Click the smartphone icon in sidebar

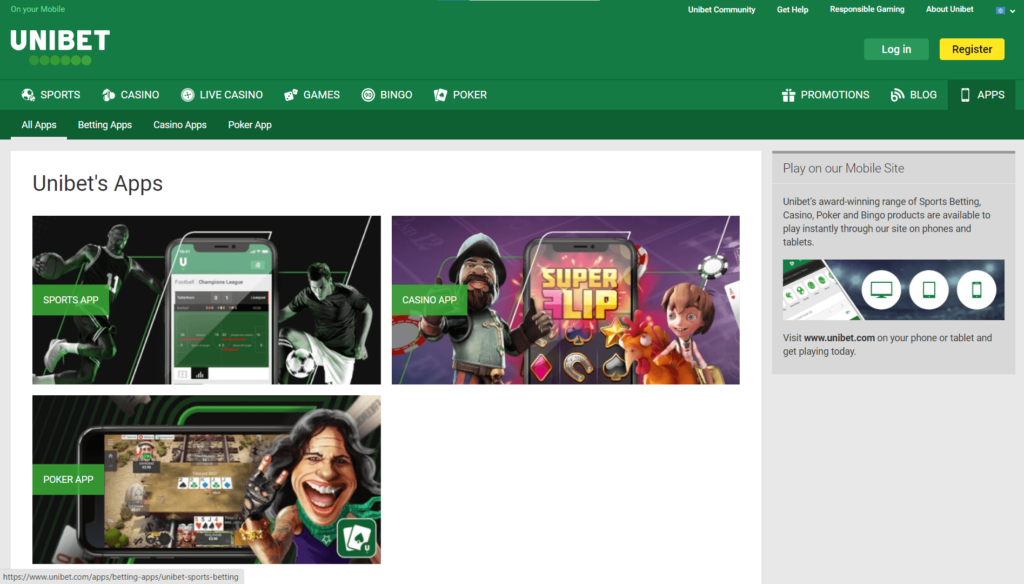point(976,289)
